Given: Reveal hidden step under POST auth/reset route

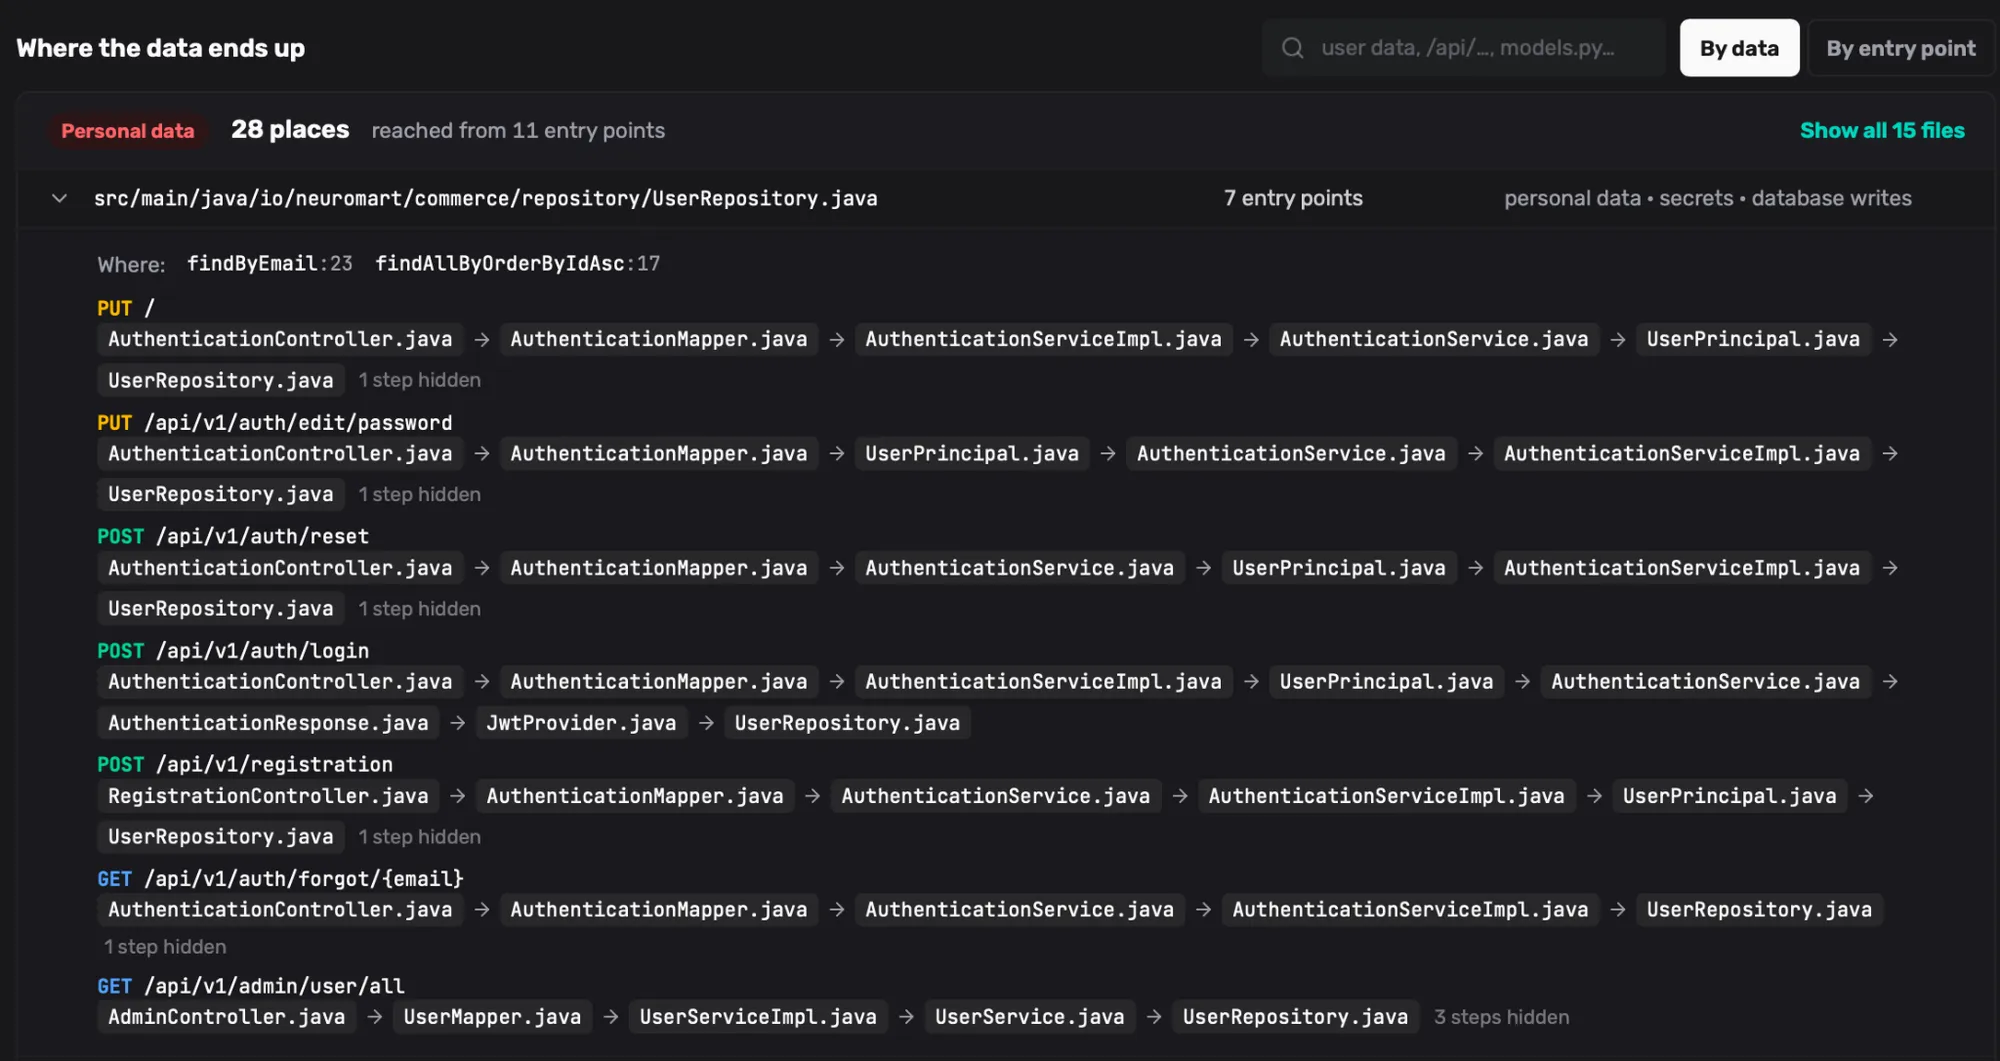Looking at the screenshot, I should pyautogui.click(x=420, y=608).
